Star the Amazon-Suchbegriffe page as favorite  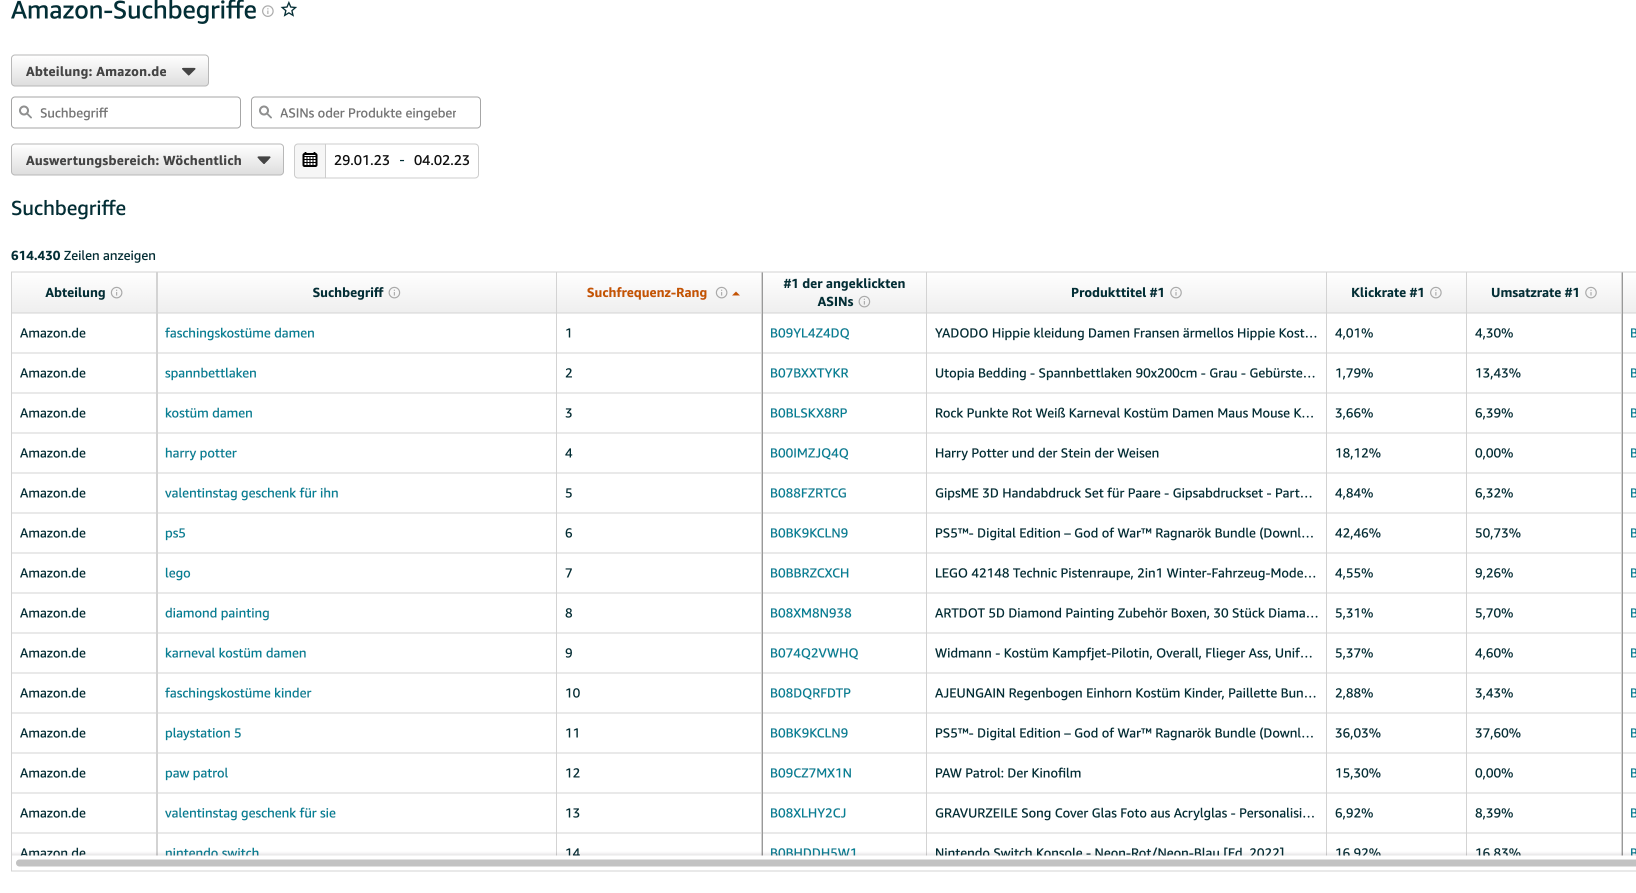(289, 10)
